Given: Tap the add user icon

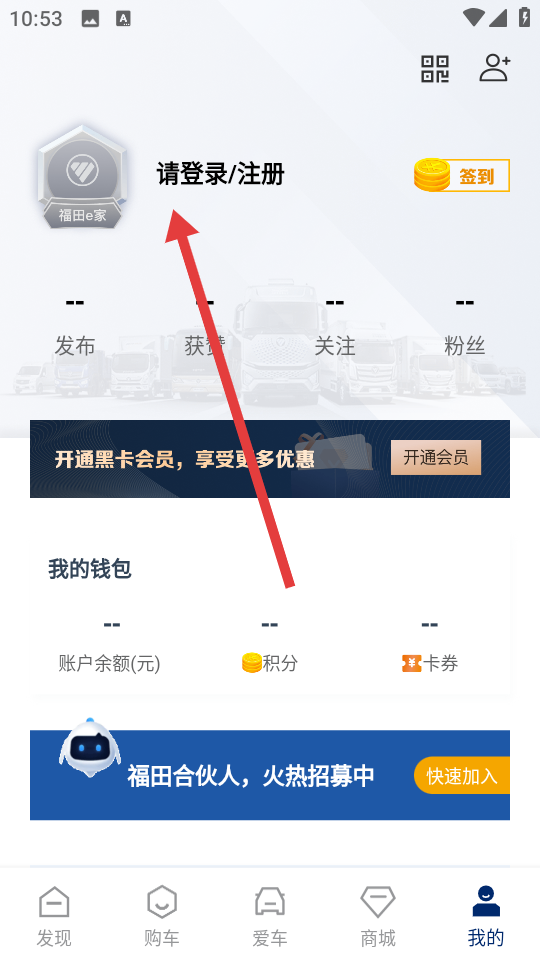Looking at the screenshot, I should pos(495,68).
